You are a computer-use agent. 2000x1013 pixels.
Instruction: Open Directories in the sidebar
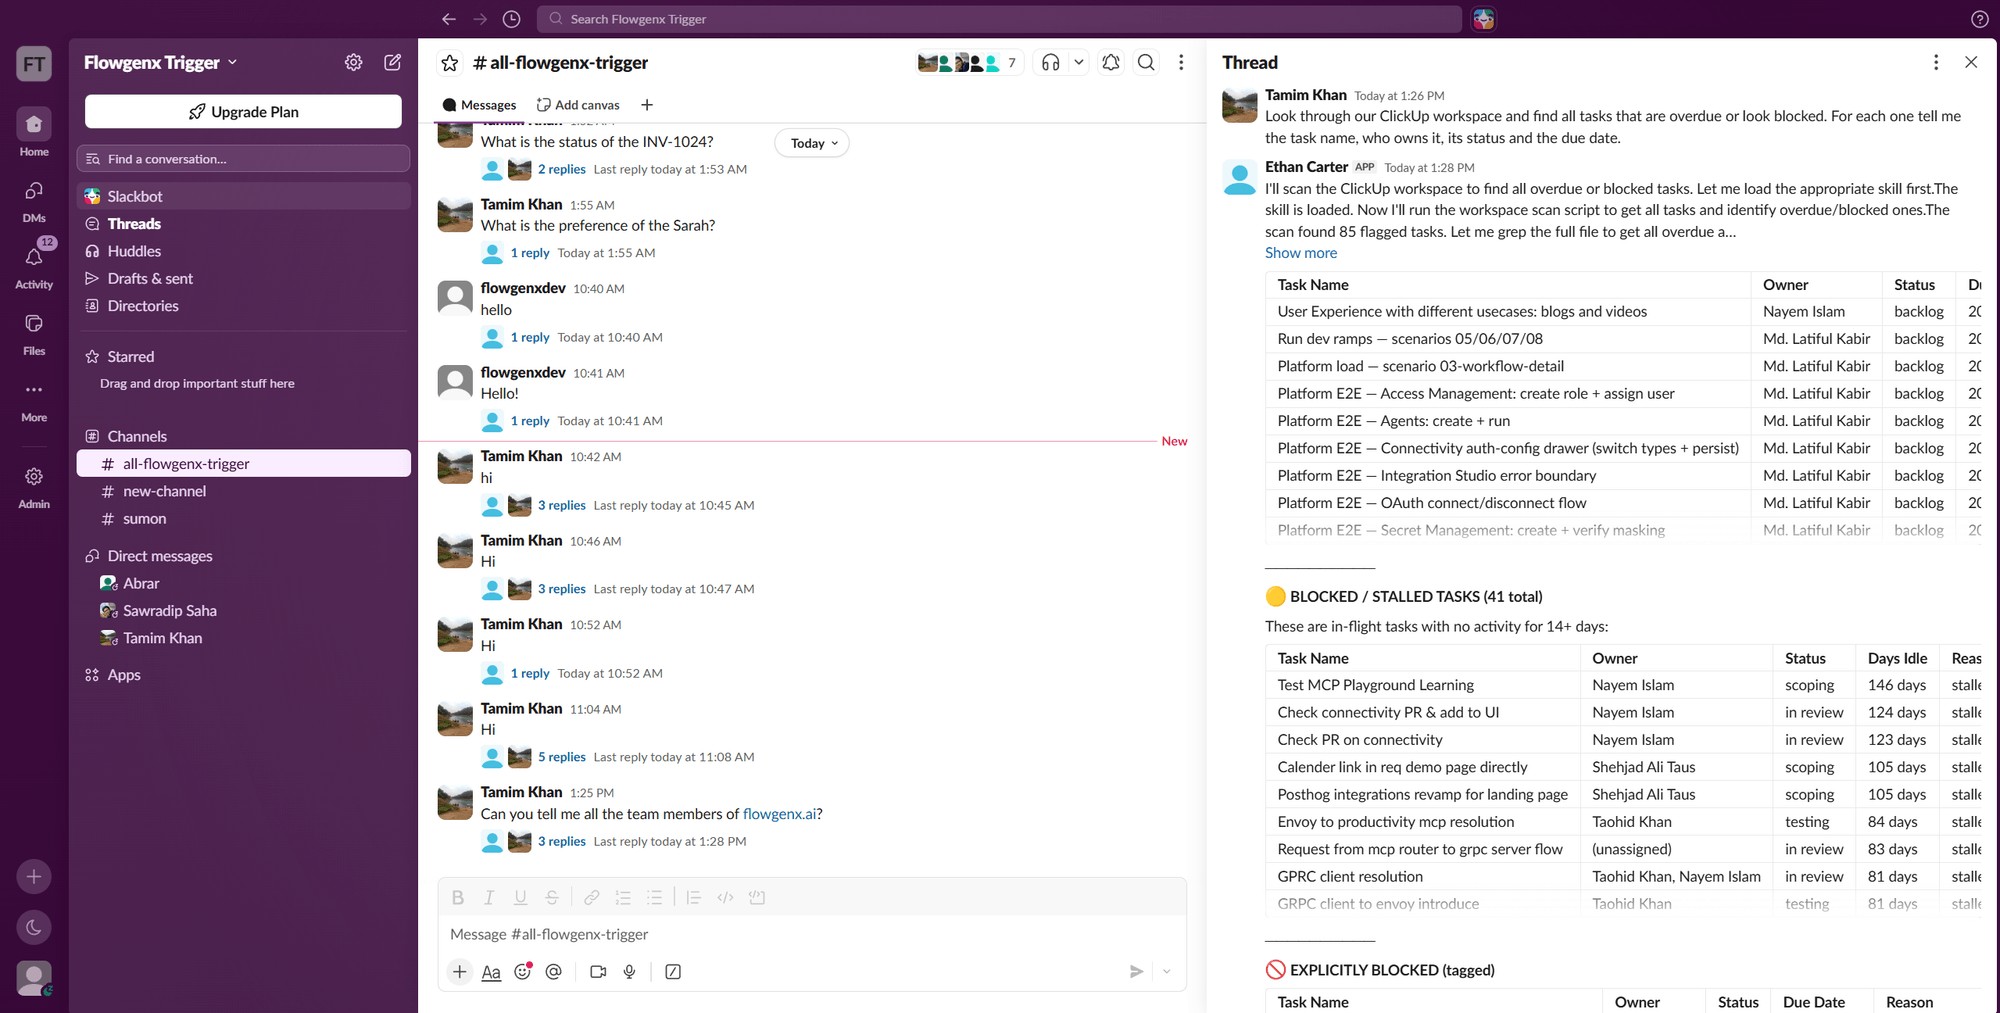coord(243,306)
